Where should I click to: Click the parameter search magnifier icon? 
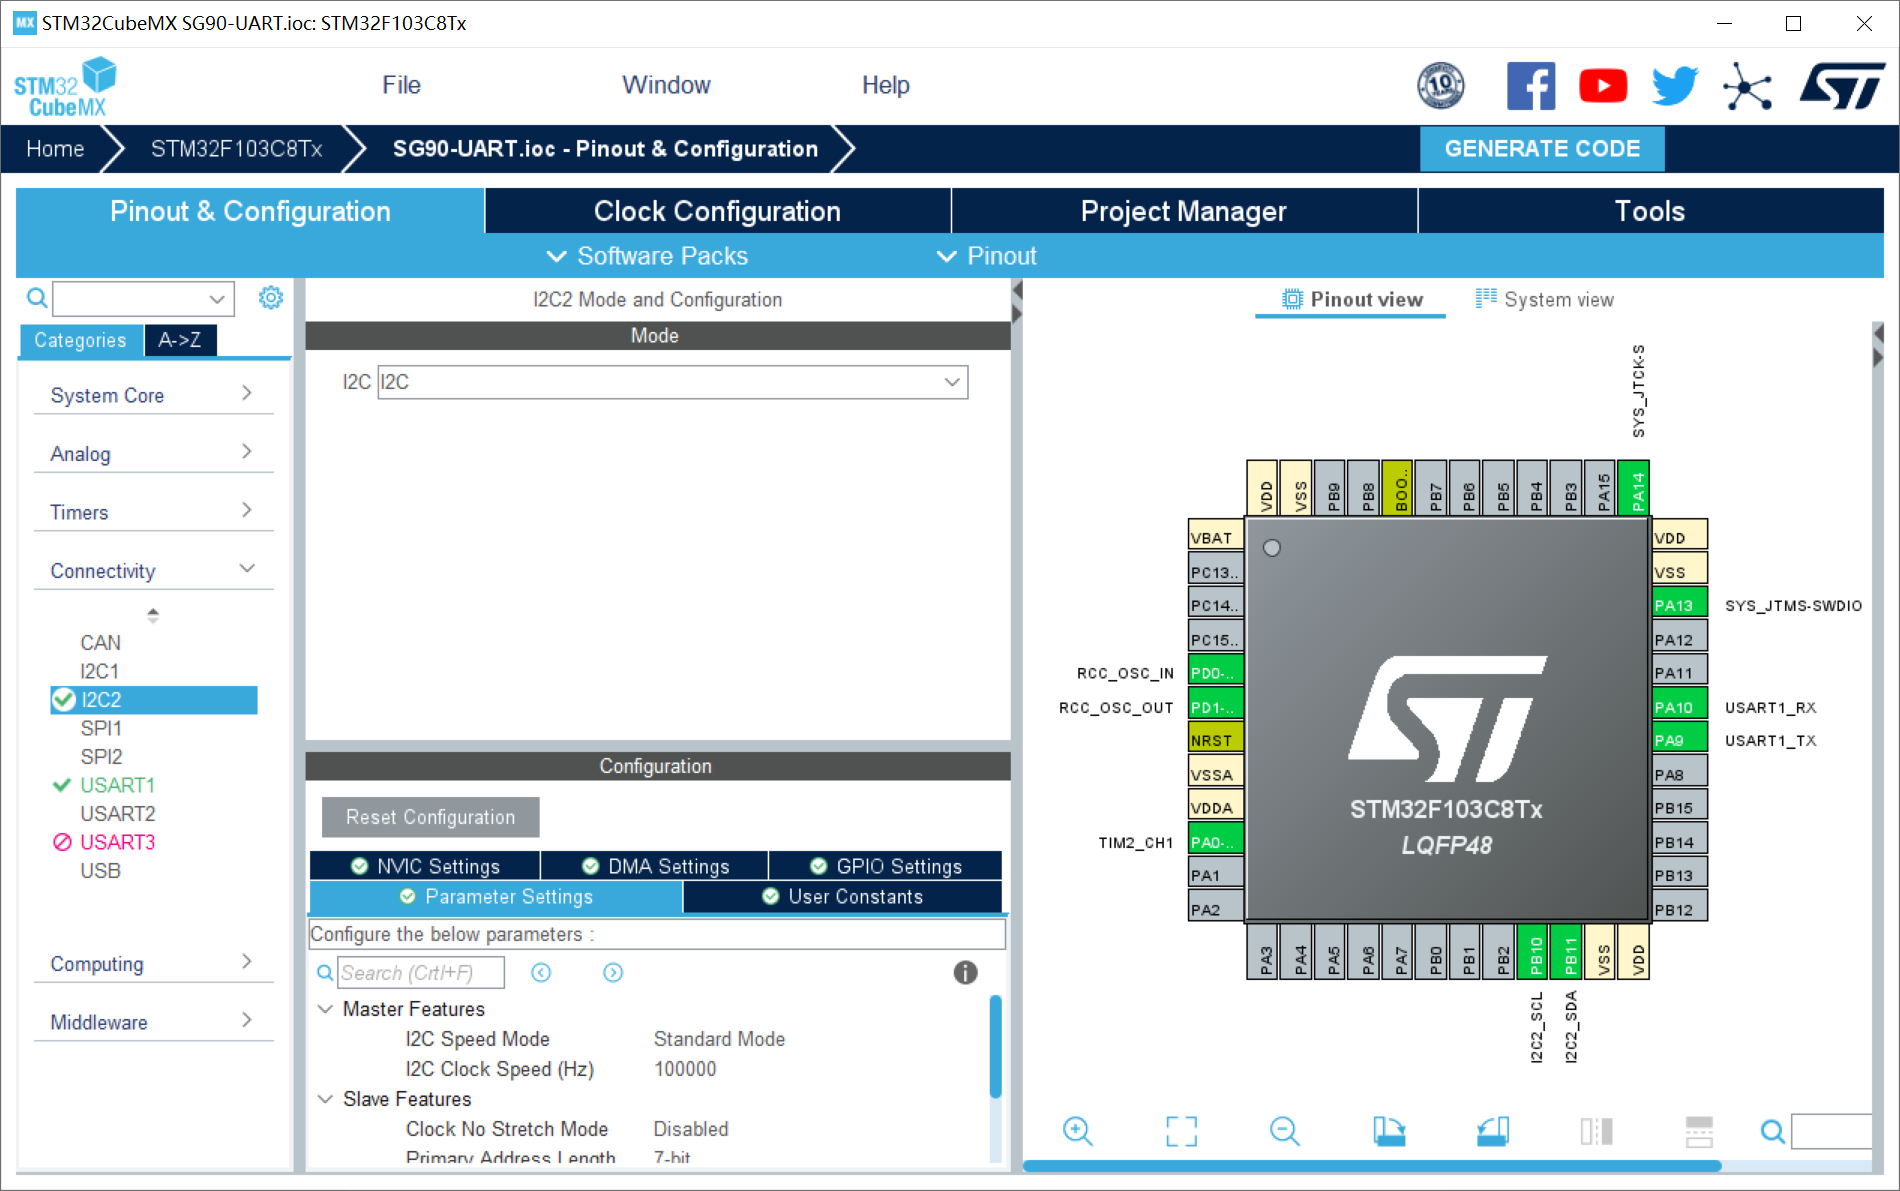pos(325,972)
